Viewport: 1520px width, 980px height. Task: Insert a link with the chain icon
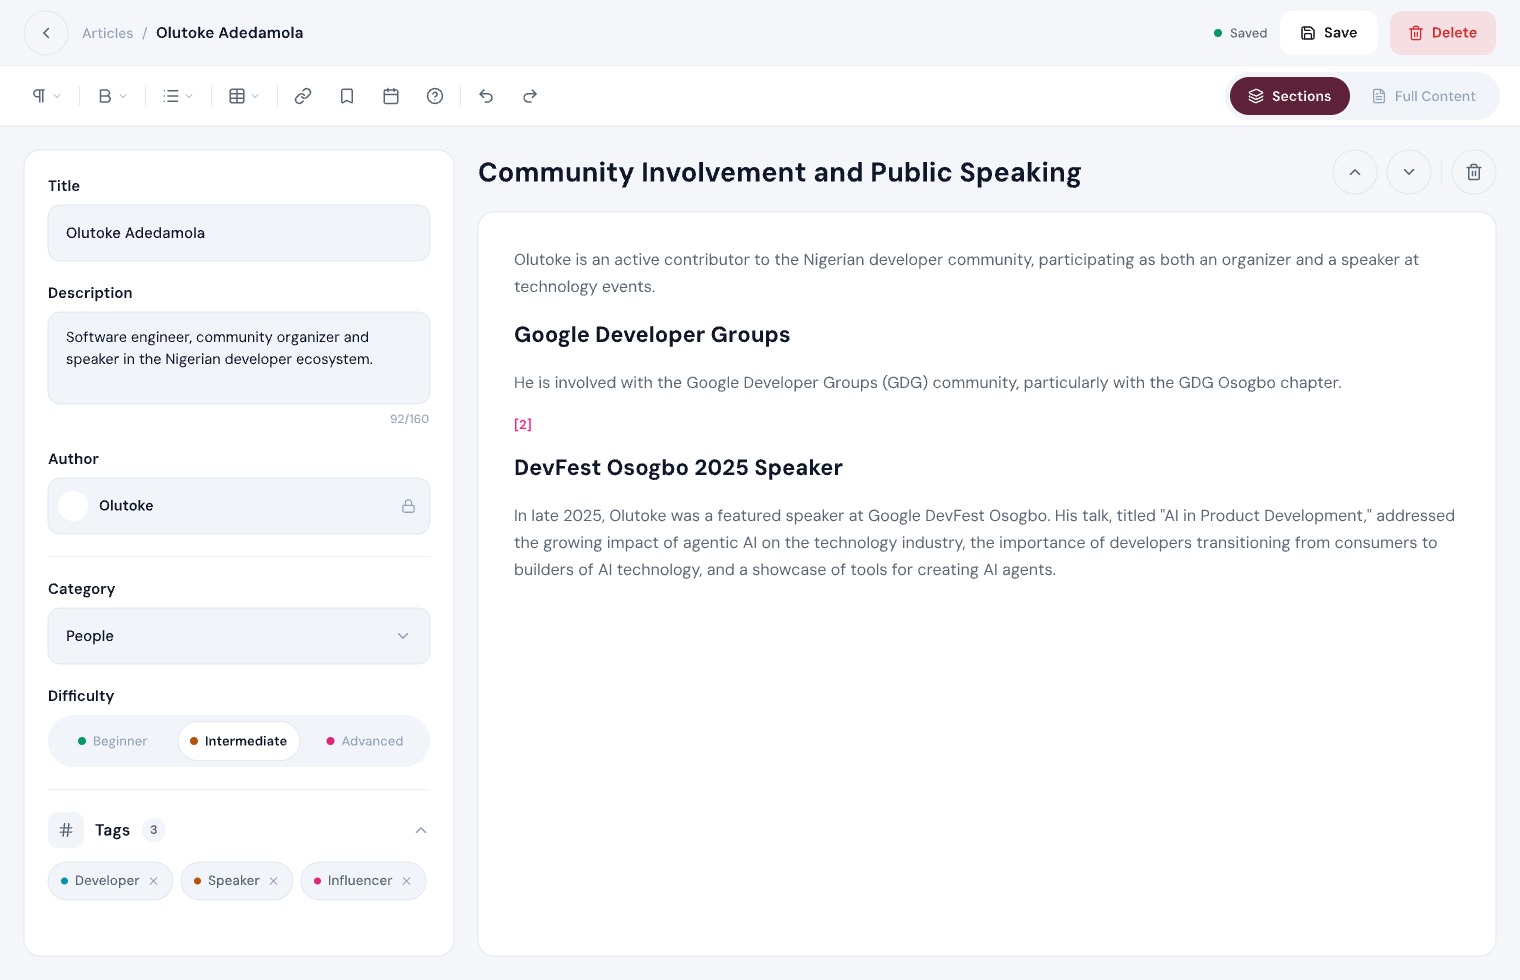pyautogui.click(x=303, y=96)
